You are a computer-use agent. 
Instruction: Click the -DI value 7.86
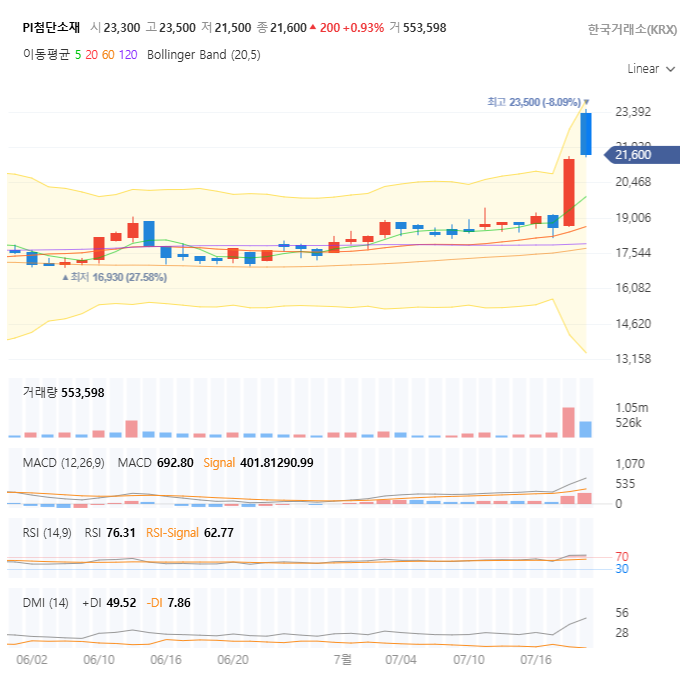[x=179, y=603]
